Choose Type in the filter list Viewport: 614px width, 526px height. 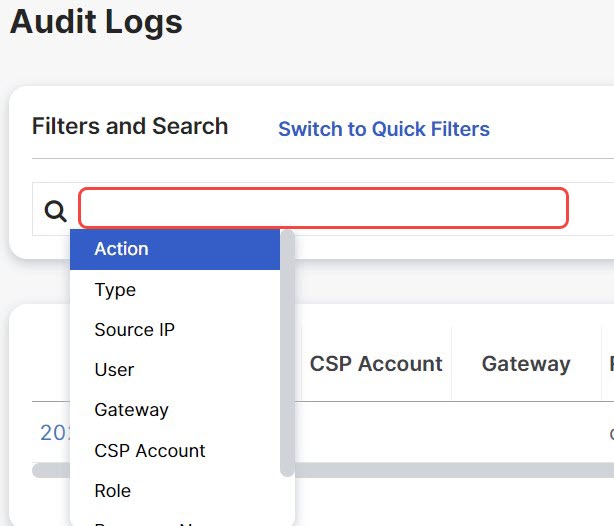point(175,290)
